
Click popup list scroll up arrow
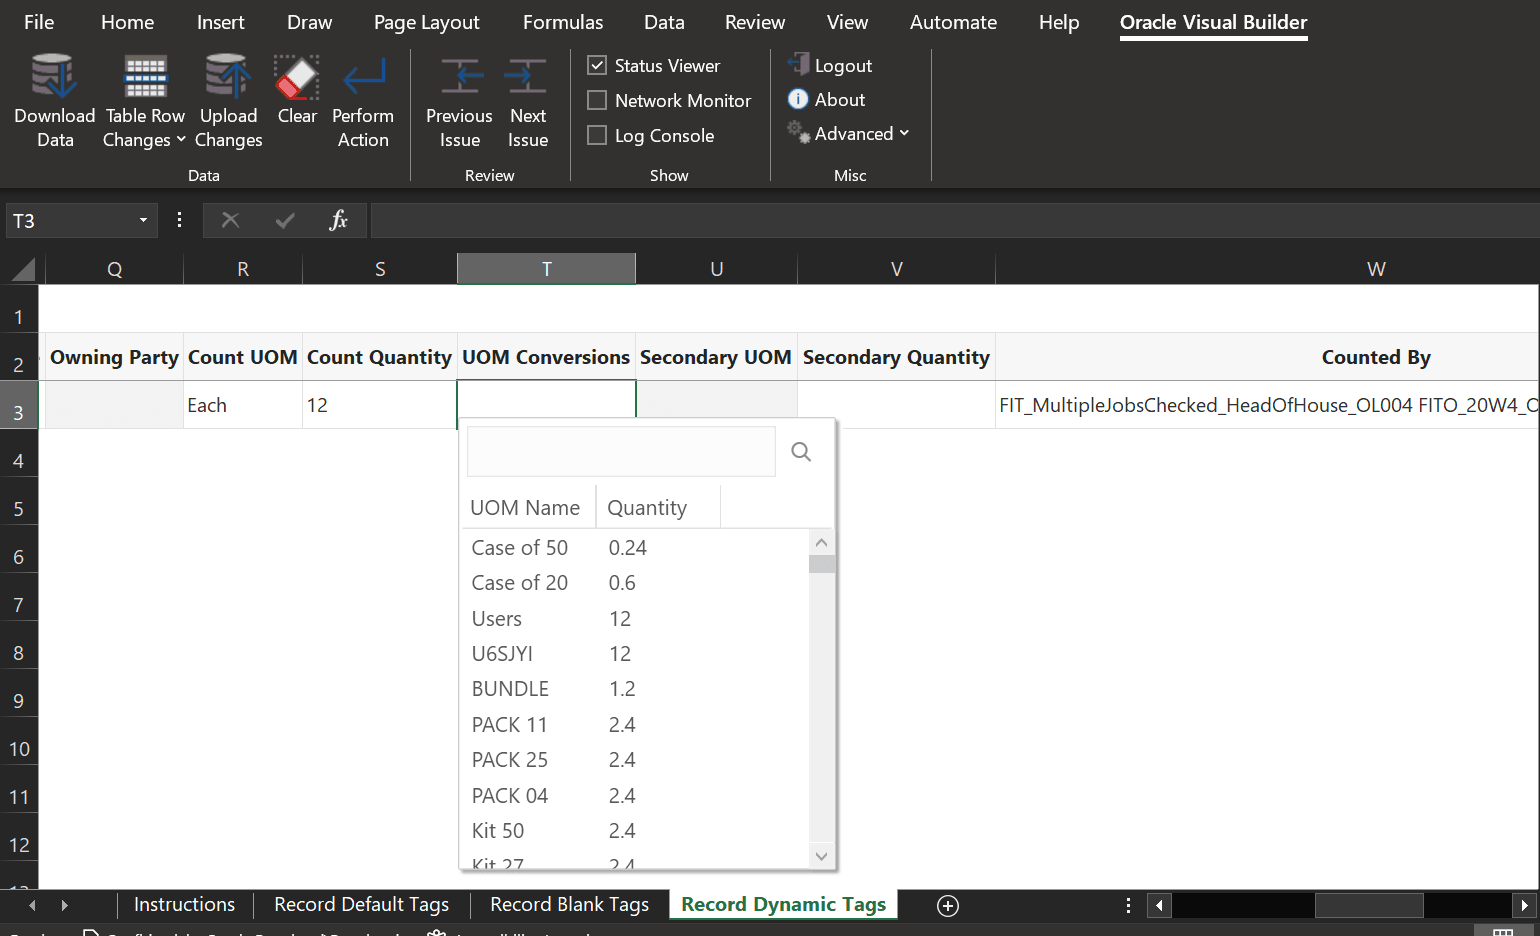point(821,542)
